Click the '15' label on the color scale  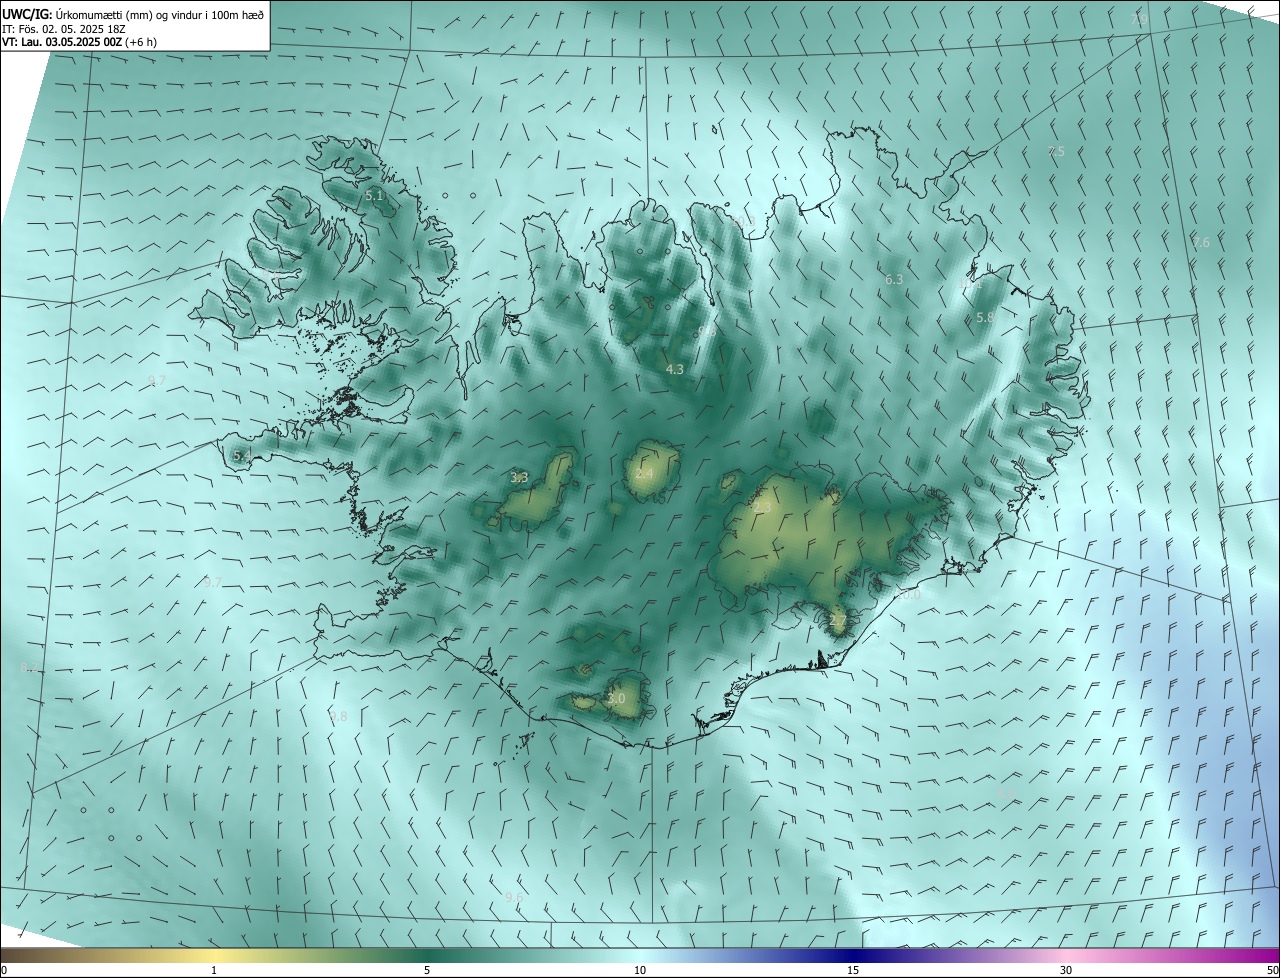pyautogui.click(x=853, y=971)
